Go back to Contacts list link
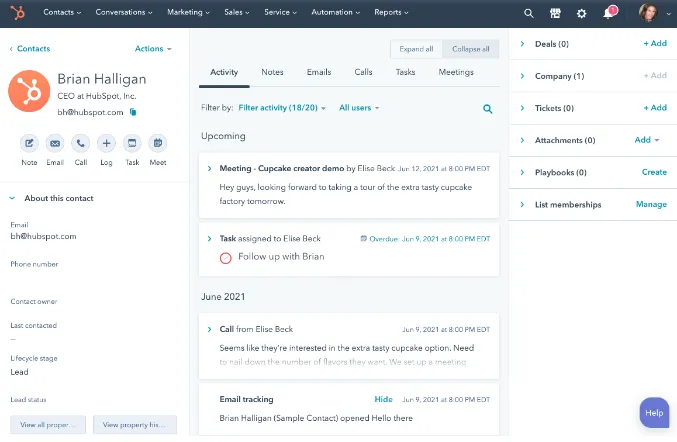Screen dimensions: 677x442 click(x=30, y=49)
